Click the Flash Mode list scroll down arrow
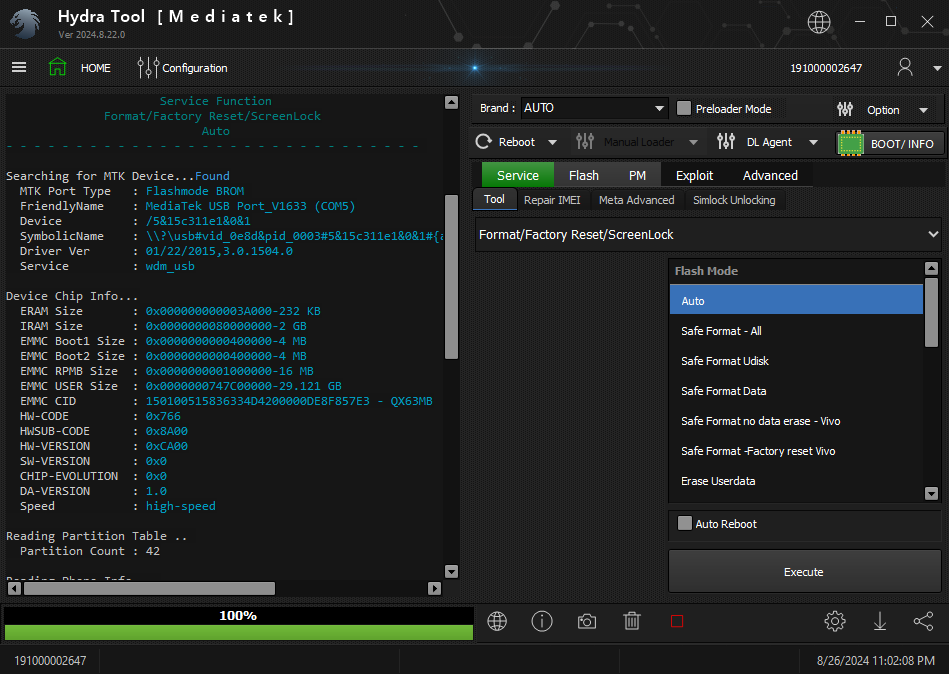The image size is (949, 674). pyautogui.click(x=931, y=494)
